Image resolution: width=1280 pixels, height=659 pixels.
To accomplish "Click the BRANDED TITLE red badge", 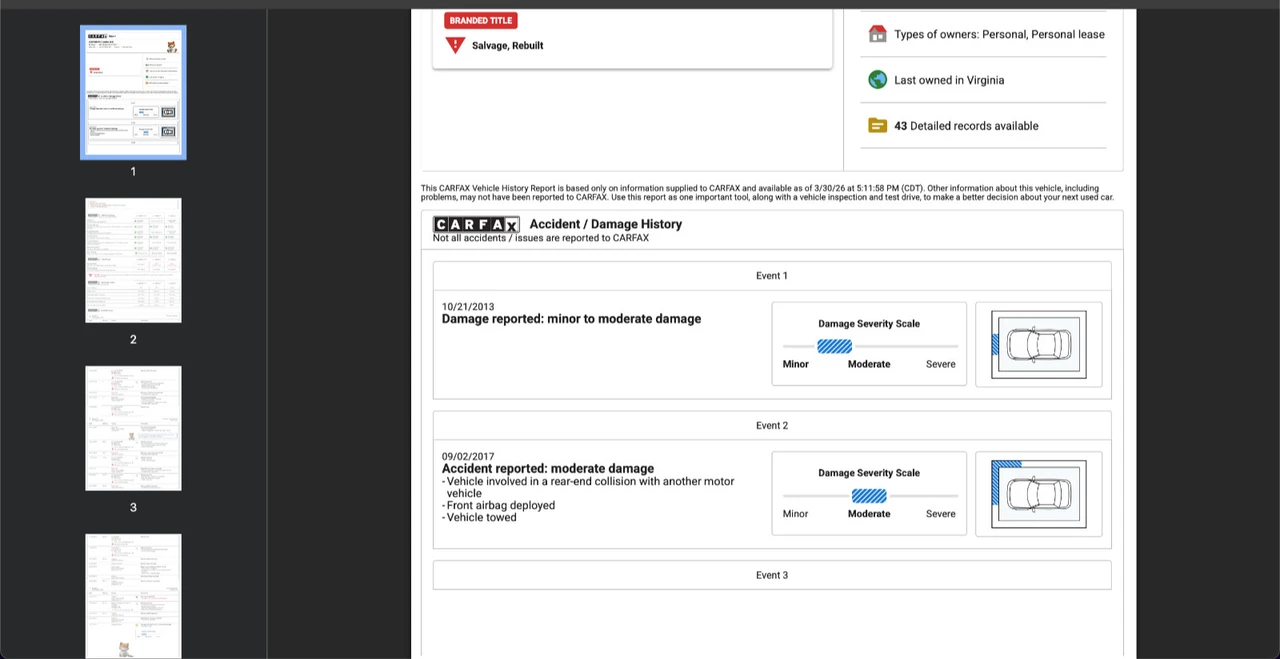I will coord(481,20).
